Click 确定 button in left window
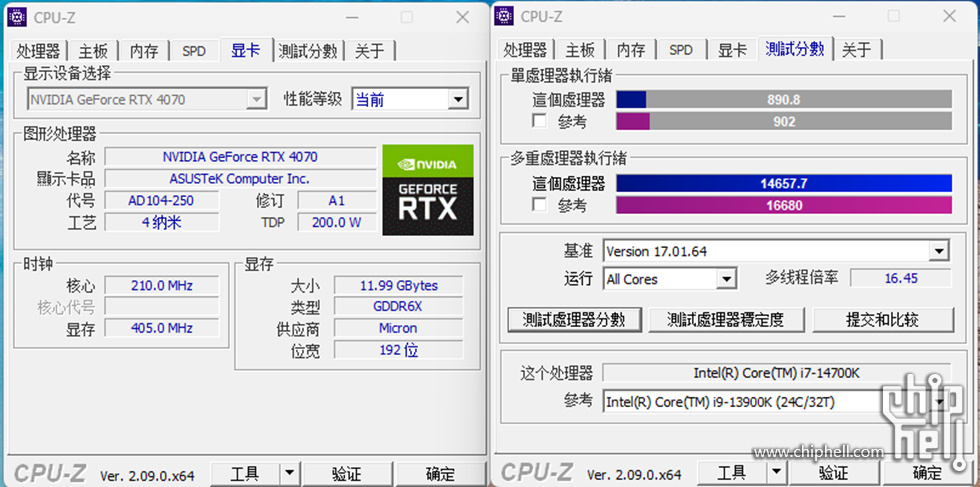This screenshot has height=487, width=980. [440, 473]
